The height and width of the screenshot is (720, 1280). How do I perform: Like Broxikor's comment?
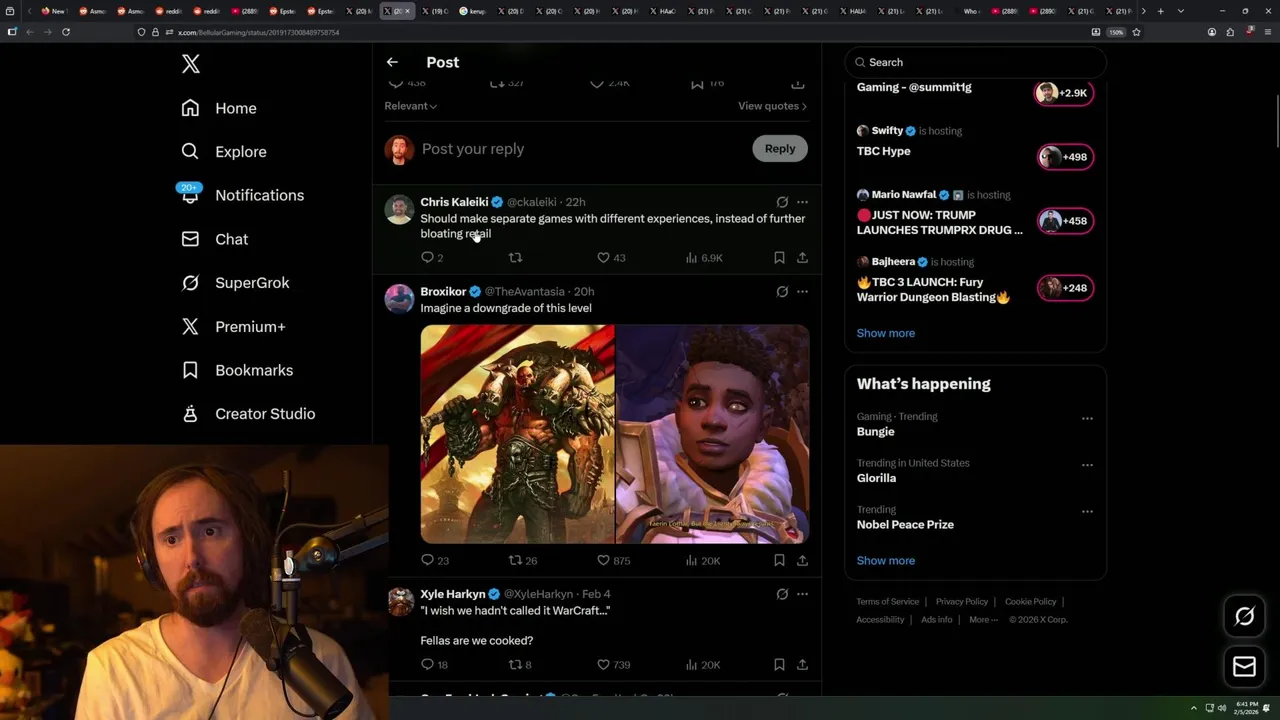[614, 561]
